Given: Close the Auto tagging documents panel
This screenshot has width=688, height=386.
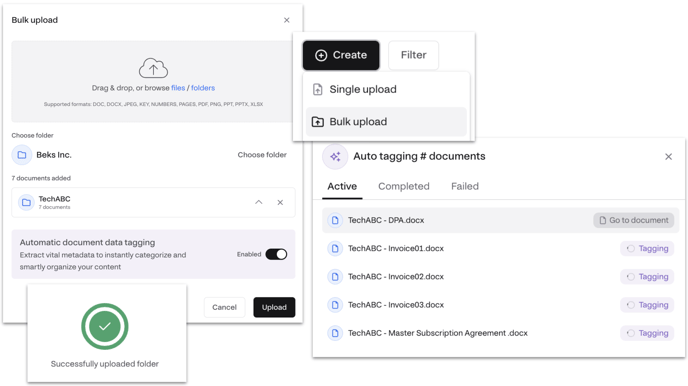Looking at the screenshot, I should [x=668, y=157].
